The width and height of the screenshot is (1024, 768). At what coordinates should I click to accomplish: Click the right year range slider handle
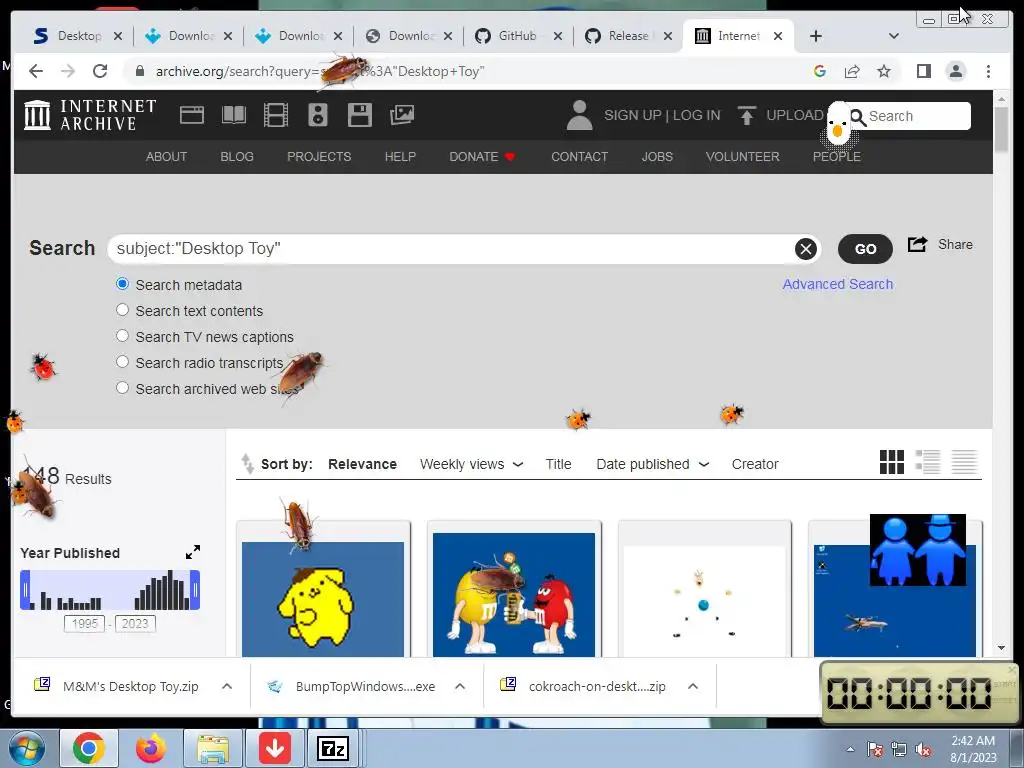(195, 590)
